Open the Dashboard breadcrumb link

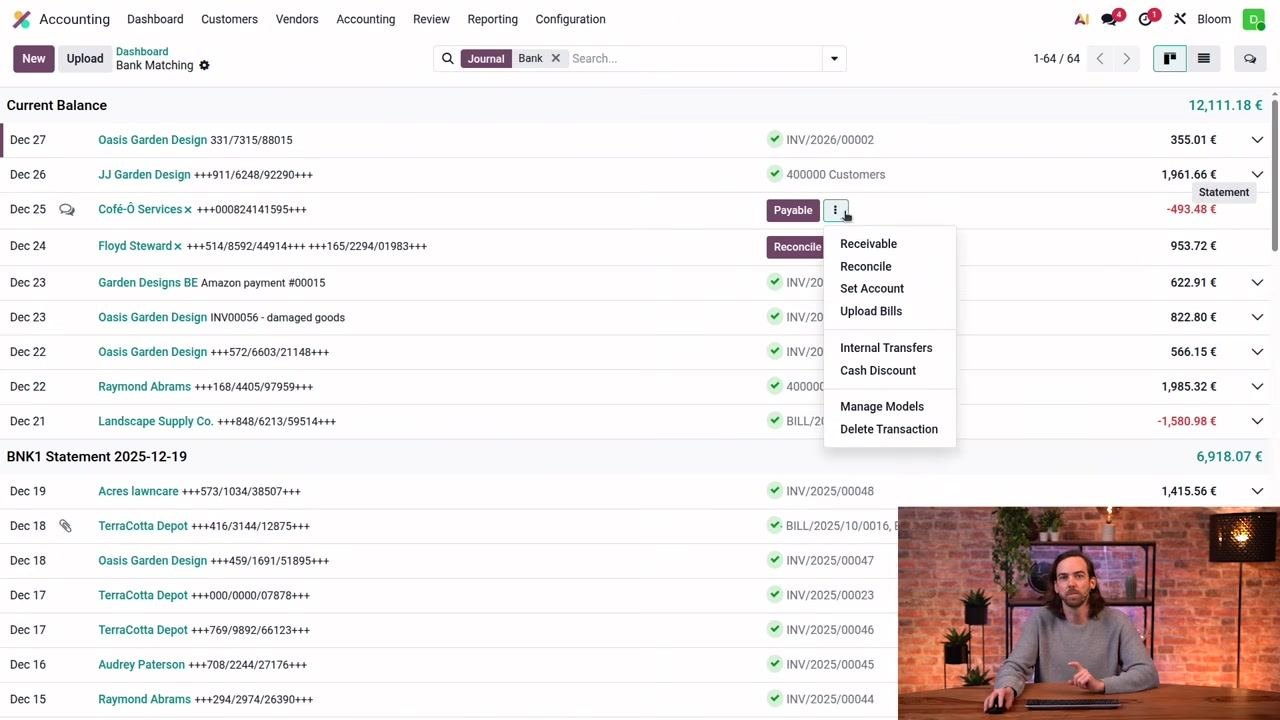(x=142, y=52)
